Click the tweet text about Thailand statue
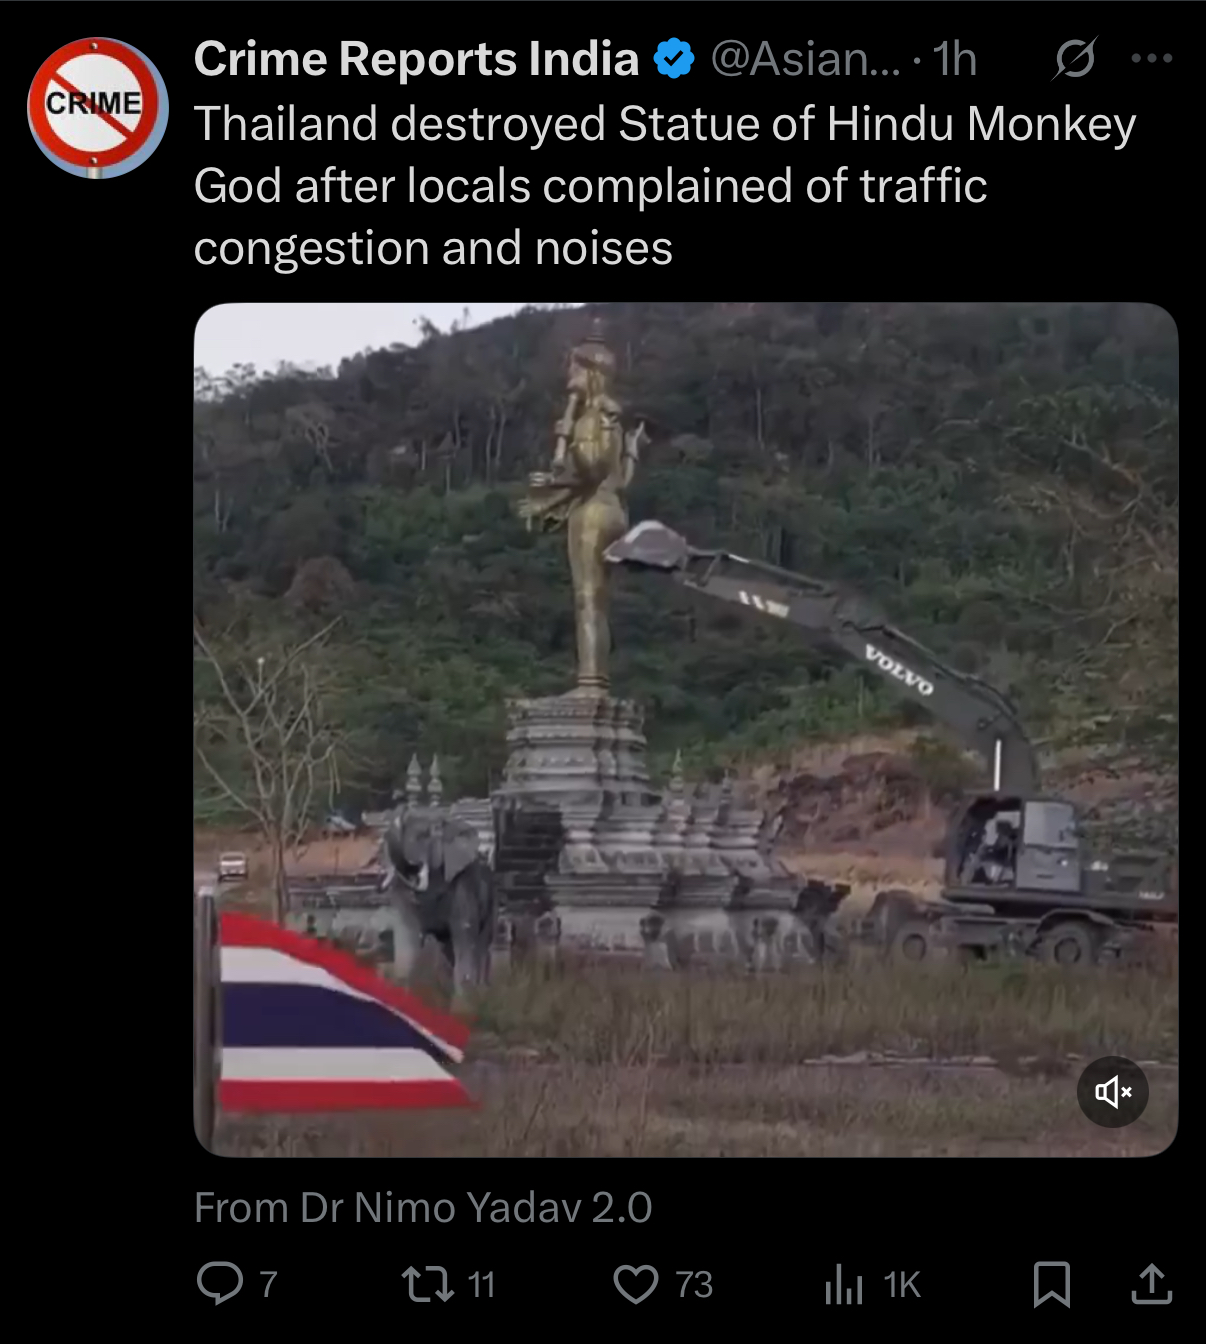 click(665, 186)
